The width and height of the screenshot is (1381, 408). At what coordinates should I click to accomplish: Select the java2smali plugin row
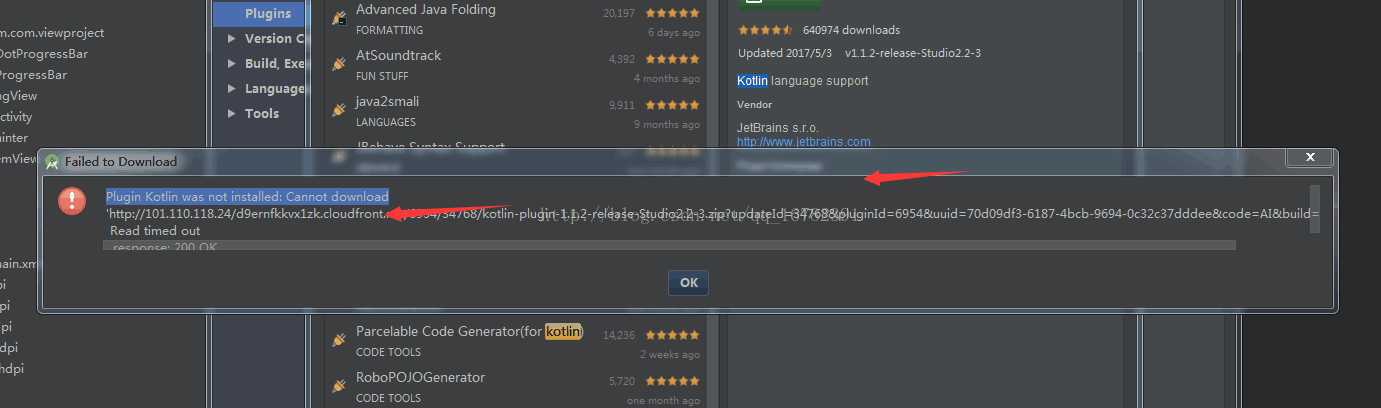pyautogui.click(x=515, y=111)
